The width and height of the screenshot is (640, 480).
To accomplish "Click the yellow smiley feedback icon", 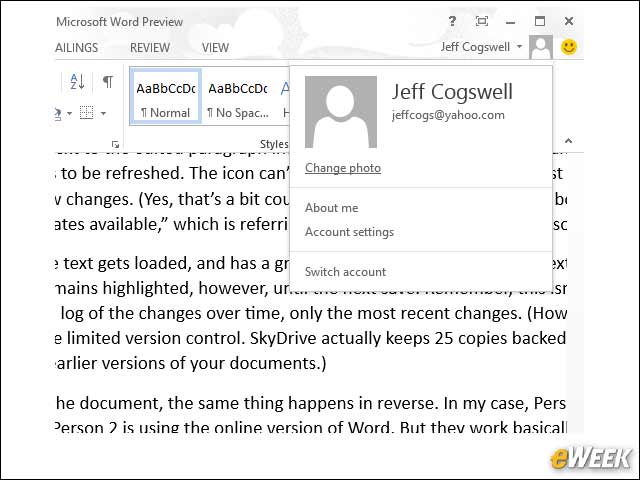I will [x=569, y=47].
